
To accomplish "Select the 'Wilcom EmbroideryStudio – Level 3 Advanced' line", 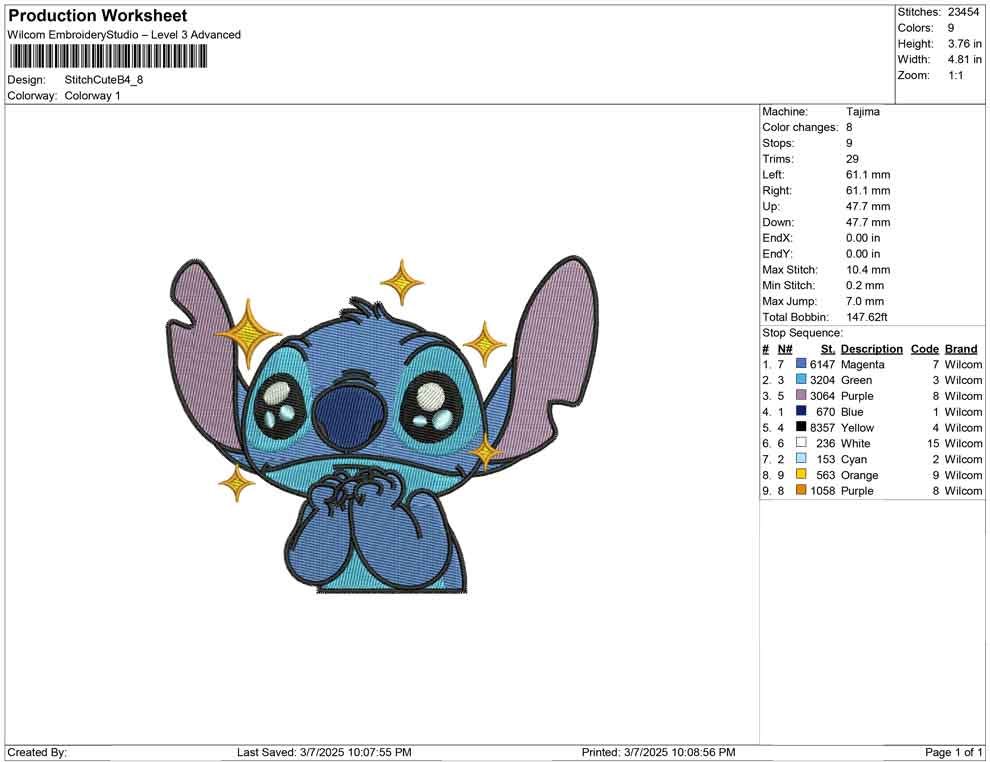I will point(124,35).
